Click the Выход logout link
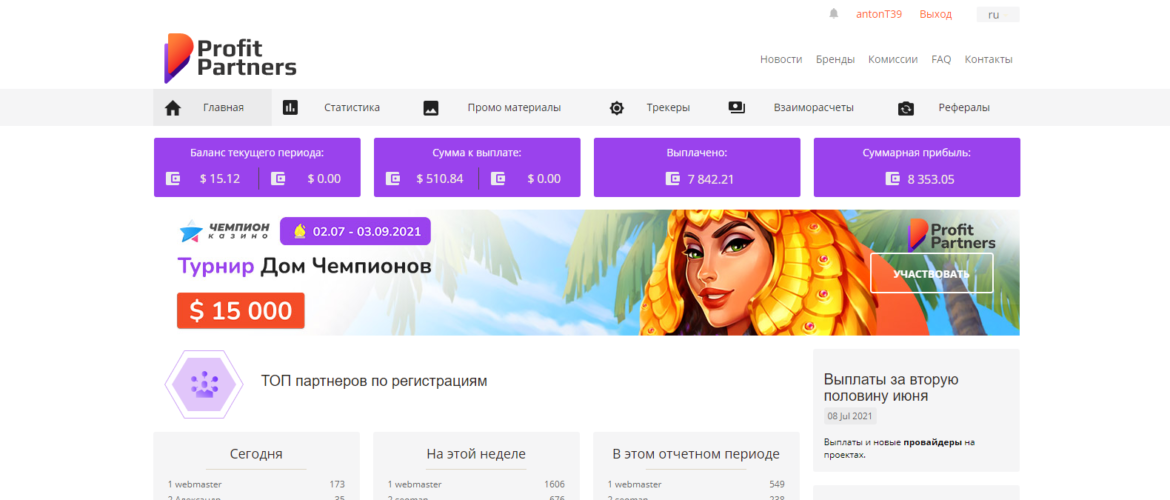Viewport: 1170px width, 500px height. coord(936,14)
